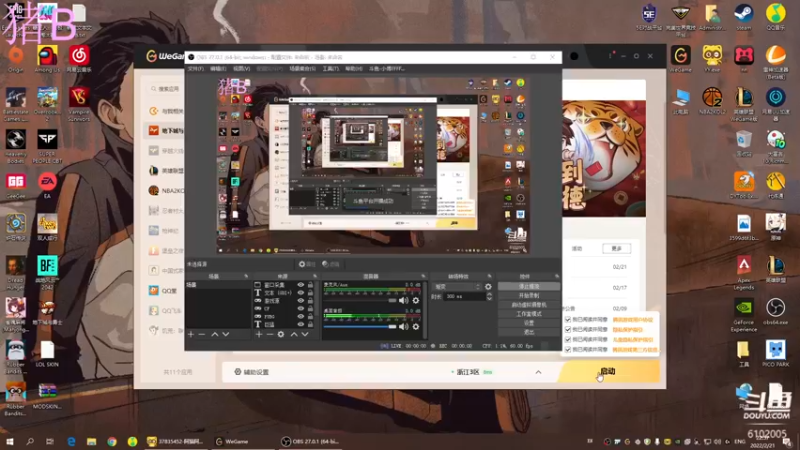The height and width of the screenshot is (450, 800).
Task: Open GeForce Experience desktop icon
Action: (x=743, y=314)
